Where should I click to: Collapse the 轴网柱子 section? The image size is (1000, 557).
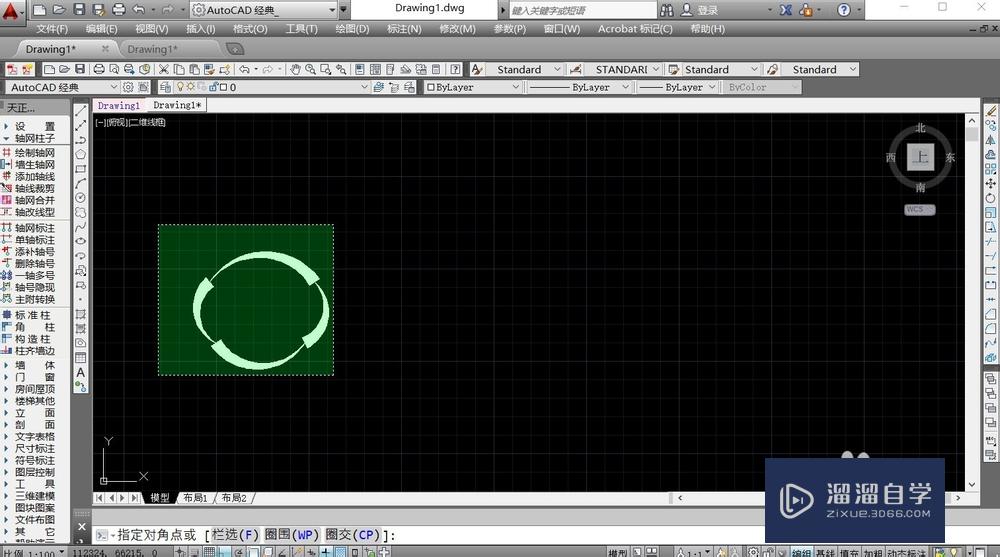click(x=6, y=138)
